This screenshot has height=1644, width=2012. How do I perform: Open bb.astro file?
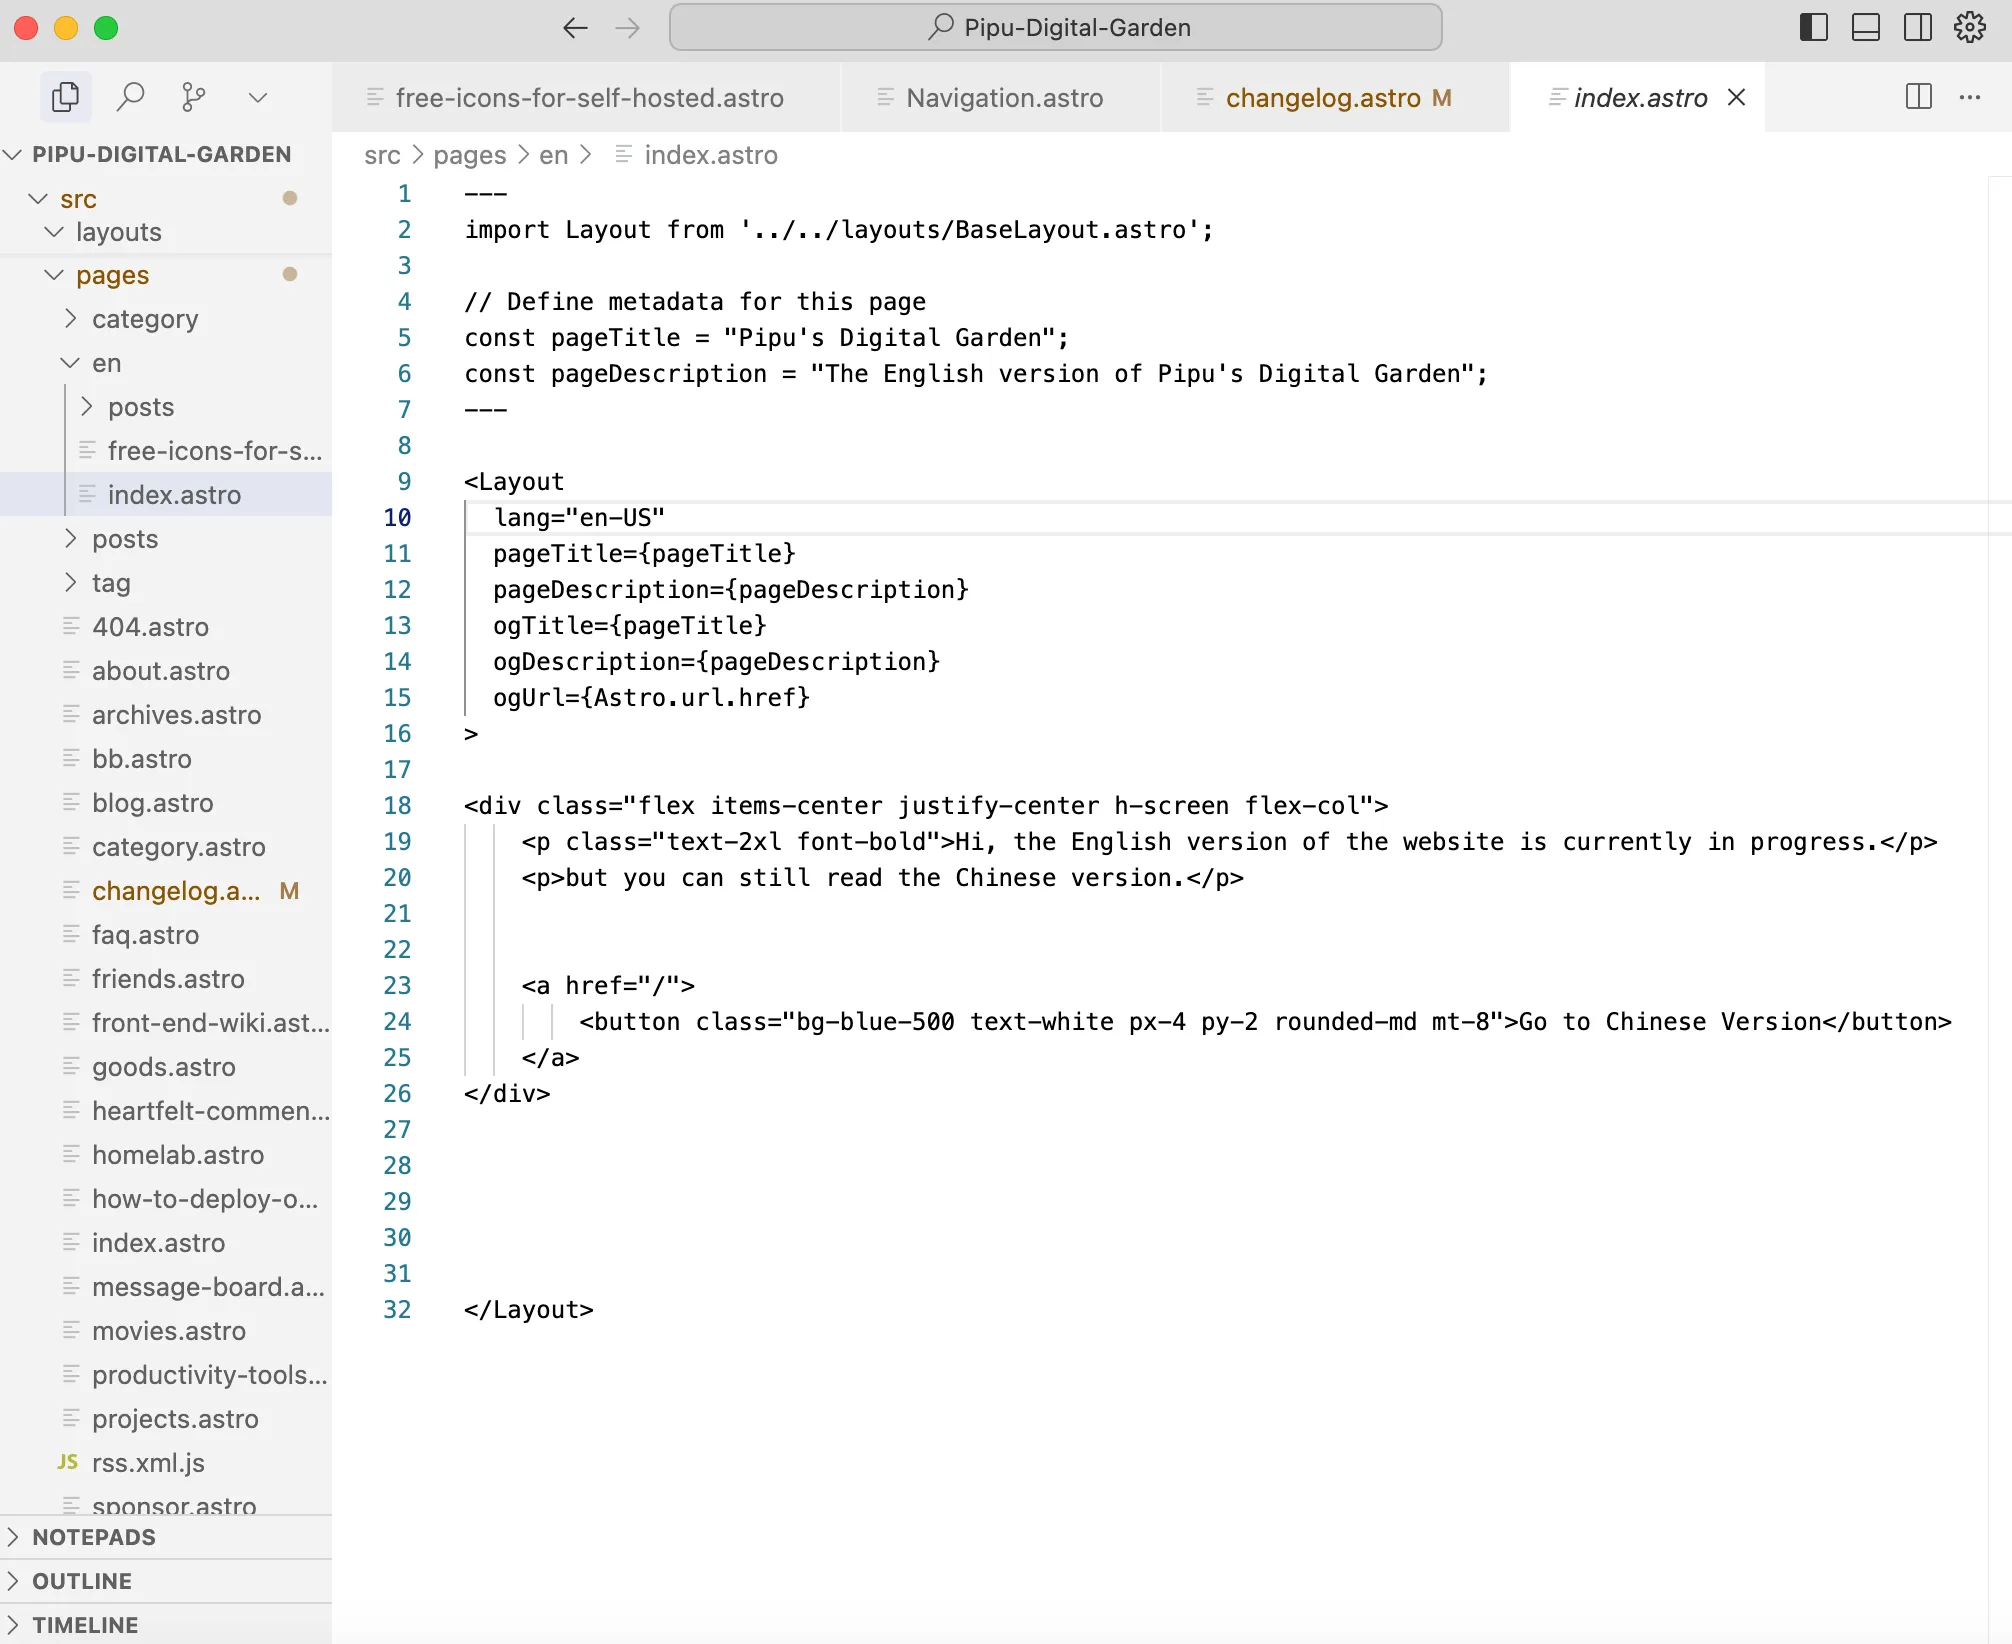[166, 759]
